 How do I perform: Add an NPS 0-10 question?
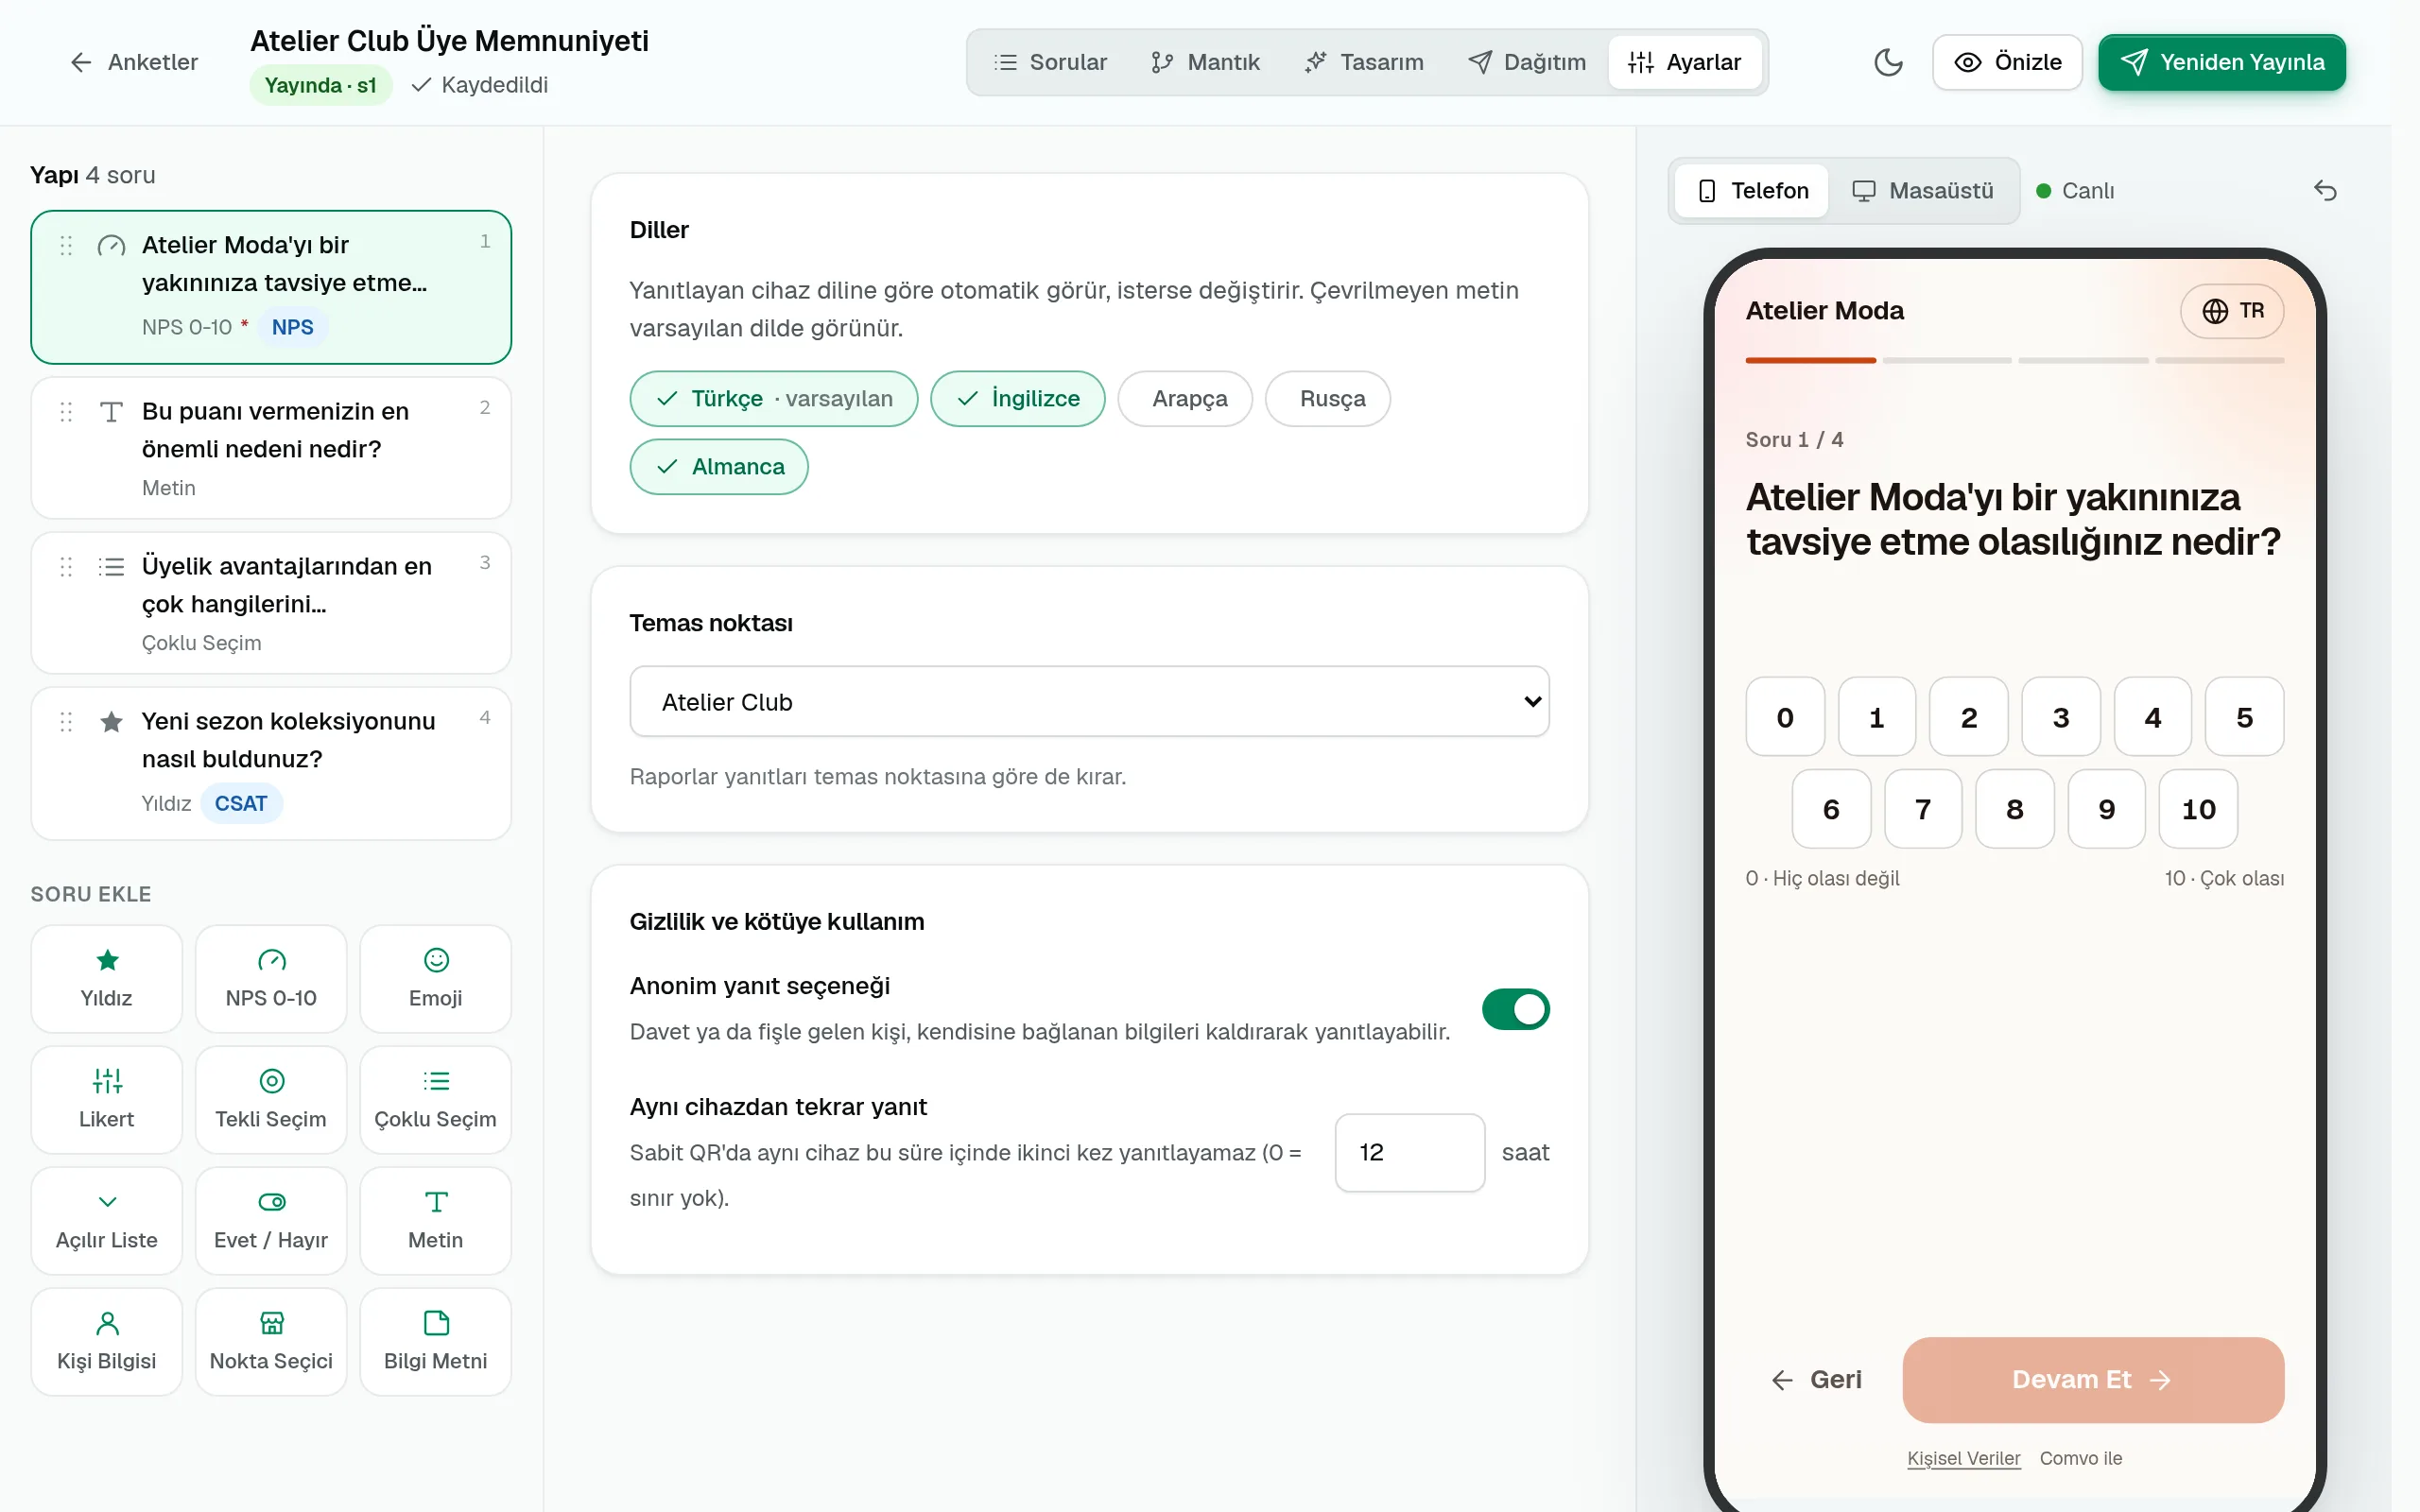(271, 978)
